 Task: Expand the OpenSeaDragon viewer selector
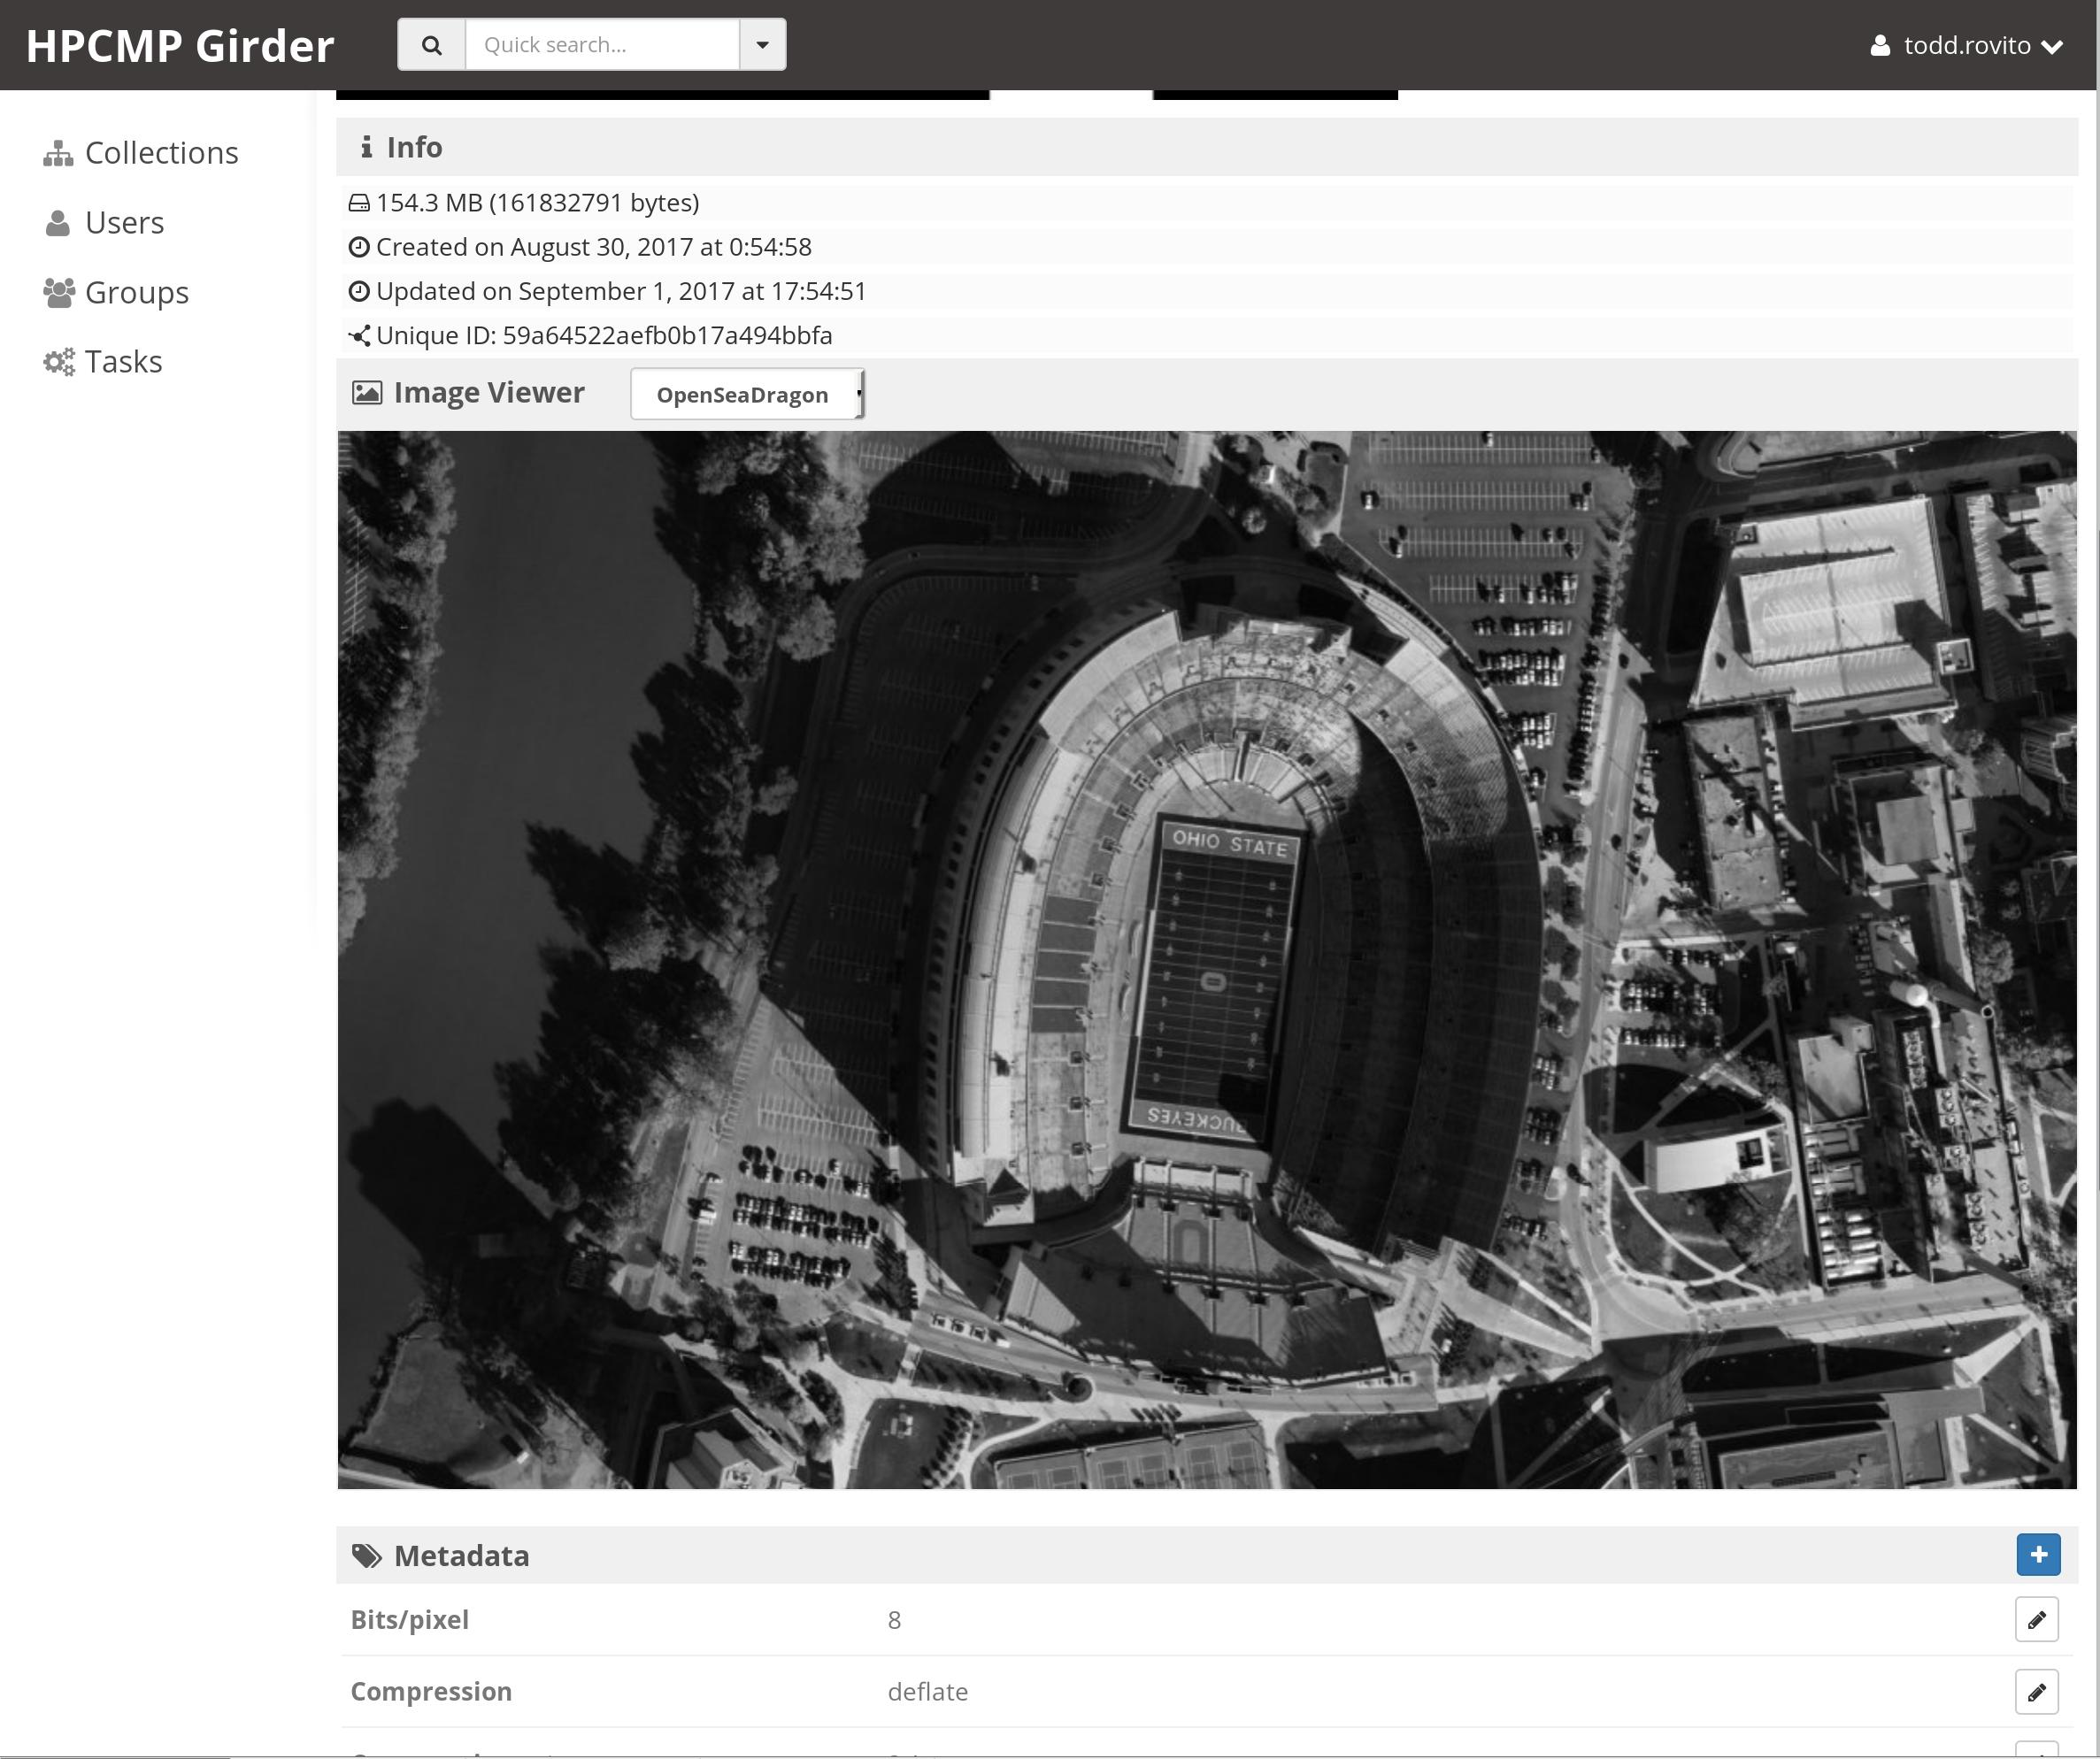click(747, 395)
